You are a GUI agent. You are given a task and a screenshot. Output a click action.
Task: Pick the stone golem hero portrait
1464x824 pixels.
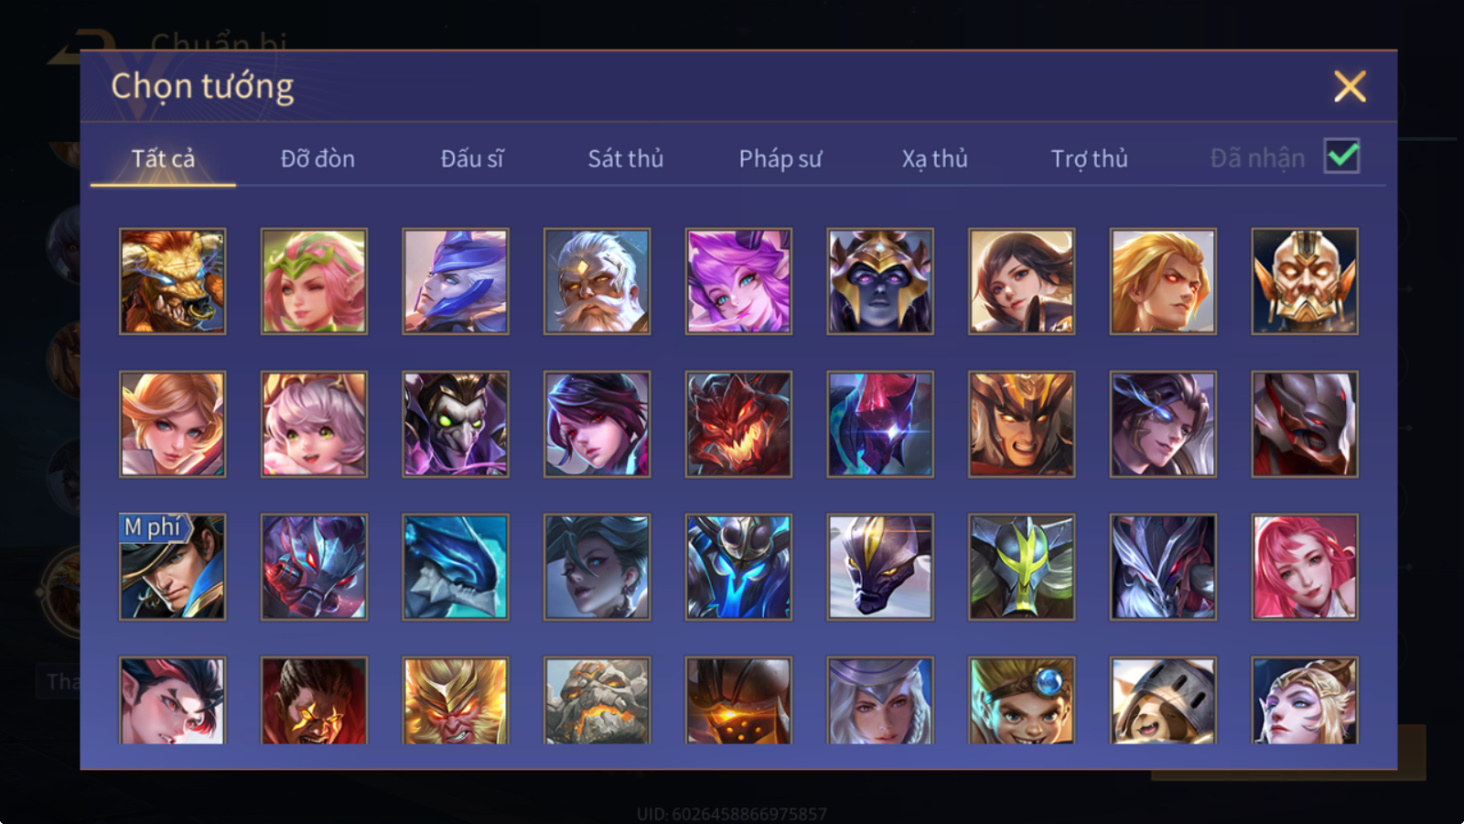pyautogui.click(x=597, y=700)
